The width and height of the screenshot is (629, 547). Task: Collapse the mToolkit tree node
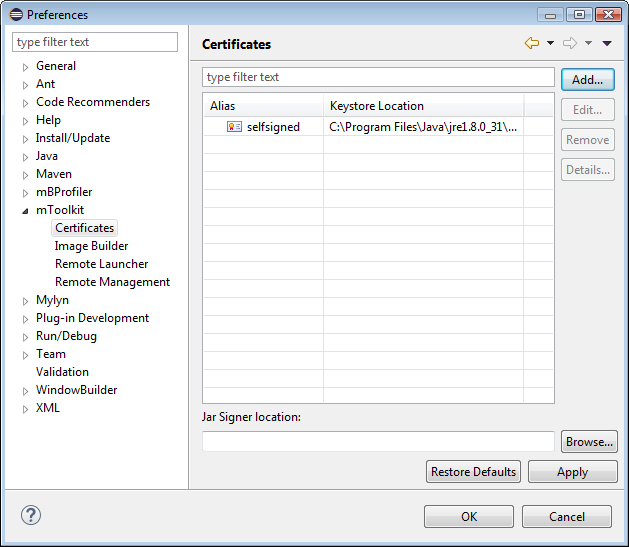(26, 211)
